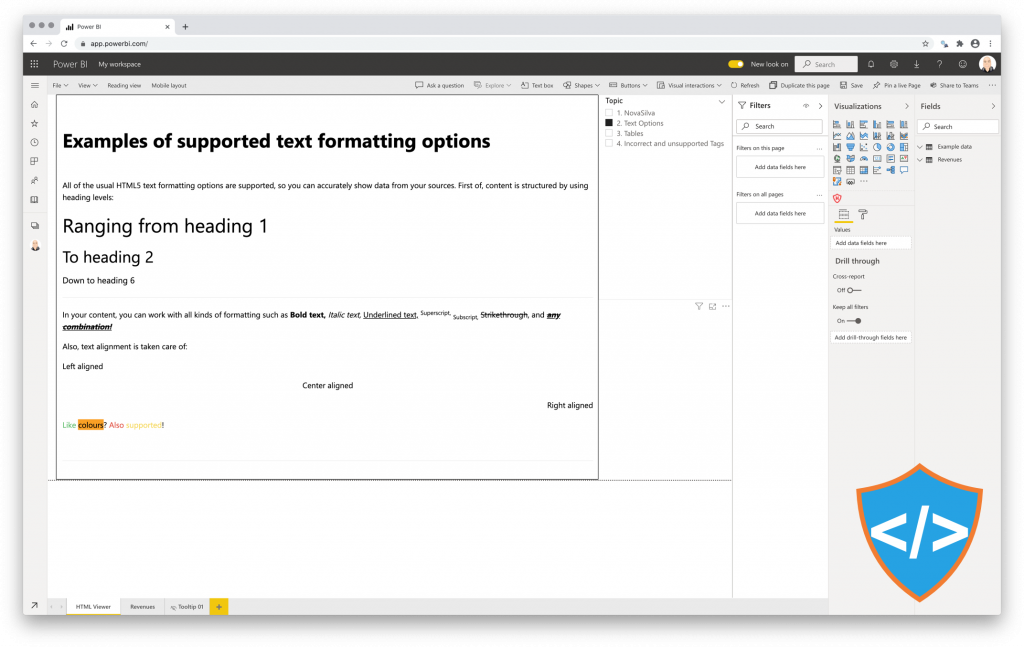Screen dimensions: 1024x647
Task: Collapse the Topic slicer with its chevron
Action: (721, 101)
